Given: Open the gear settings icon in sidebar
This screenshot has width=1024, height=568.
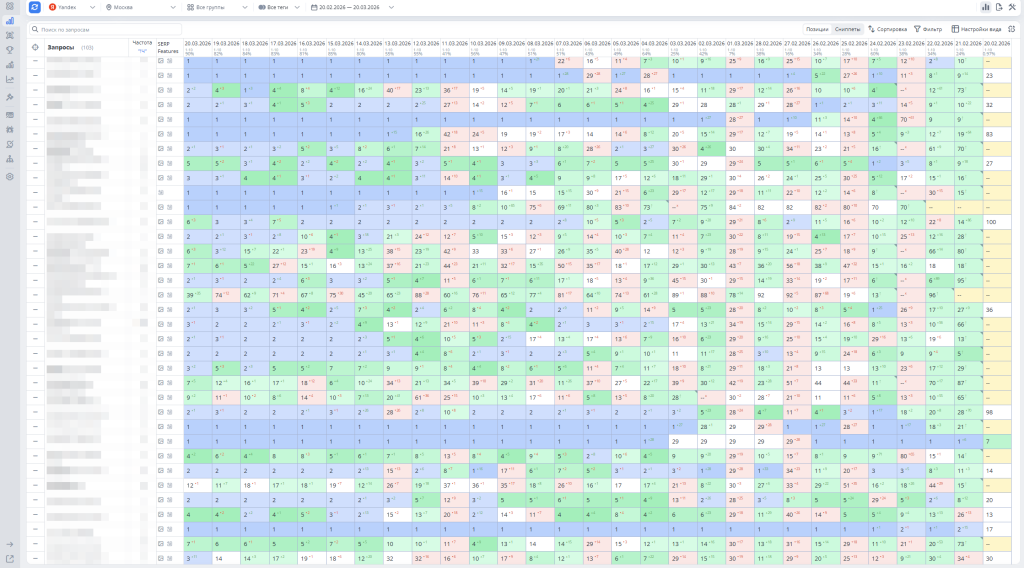Looking at the screenshot, I should 10,176.
